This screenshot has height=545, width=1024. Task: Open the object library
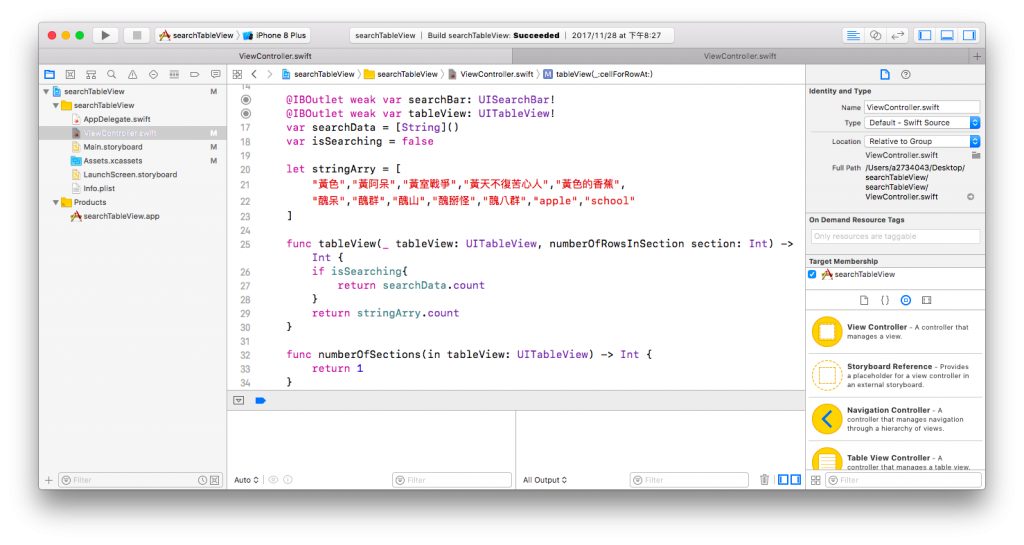906,300
